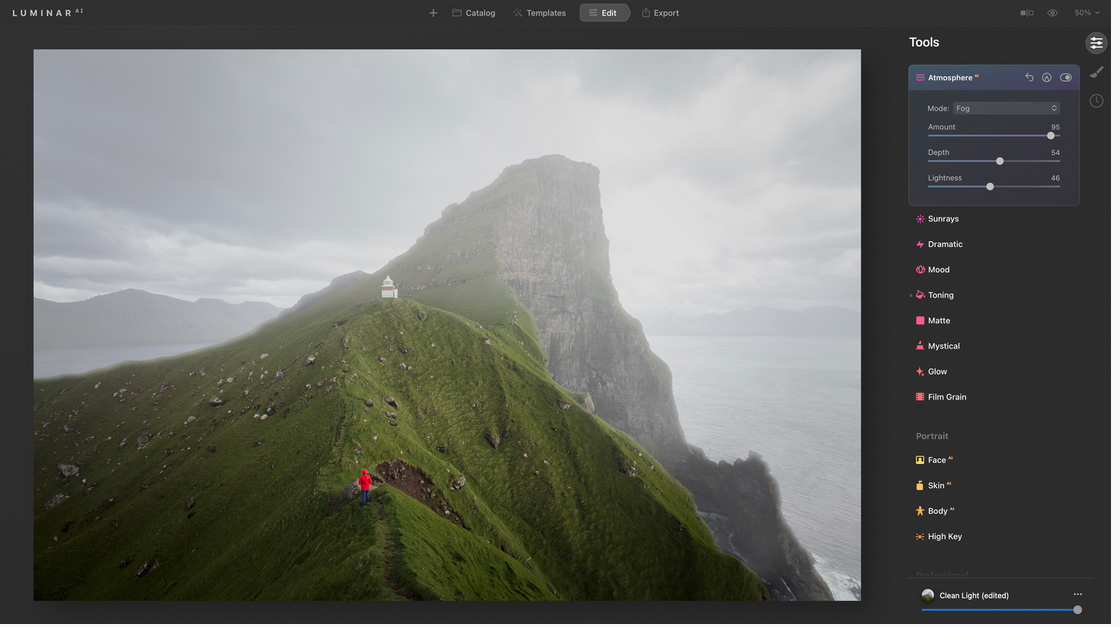Open the local masking brush icon
The width and height of the screenshot is (1120, 627).
1096,72
